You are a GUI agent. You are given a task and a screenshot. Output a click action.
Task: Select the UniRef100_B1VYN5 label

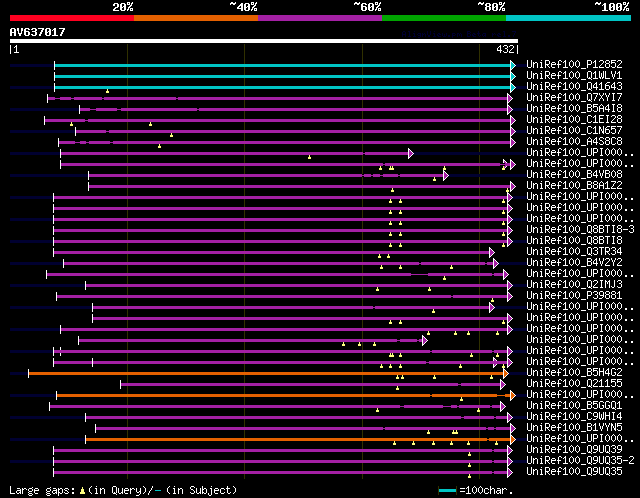click(574, 428)
